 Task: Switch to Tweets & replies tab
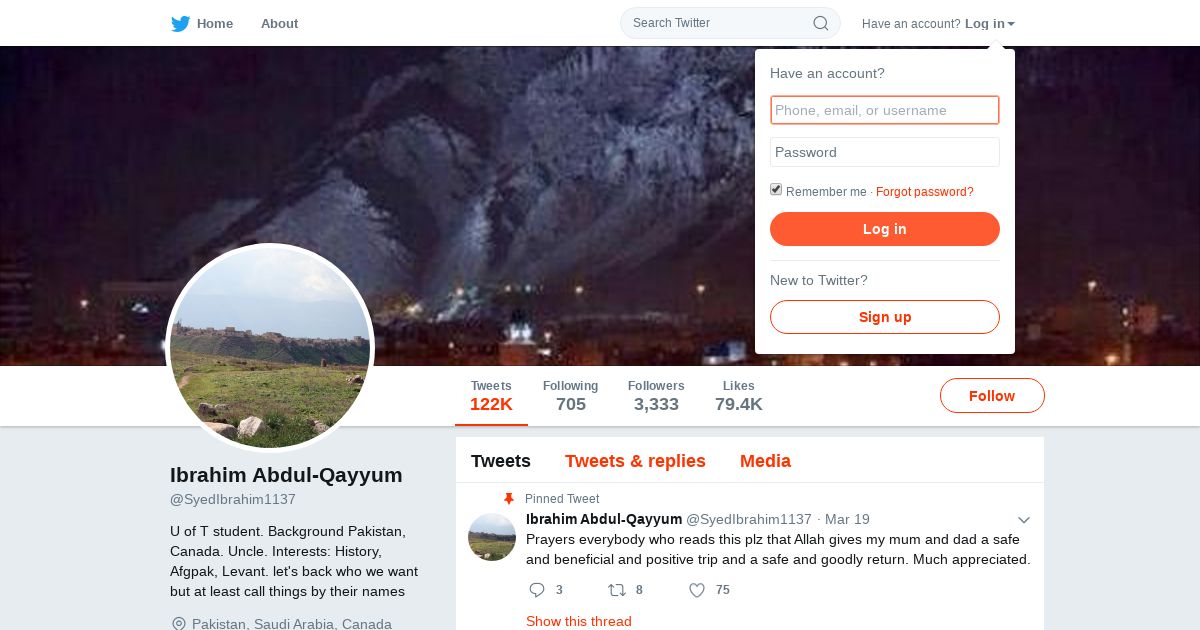pos(635,461)
